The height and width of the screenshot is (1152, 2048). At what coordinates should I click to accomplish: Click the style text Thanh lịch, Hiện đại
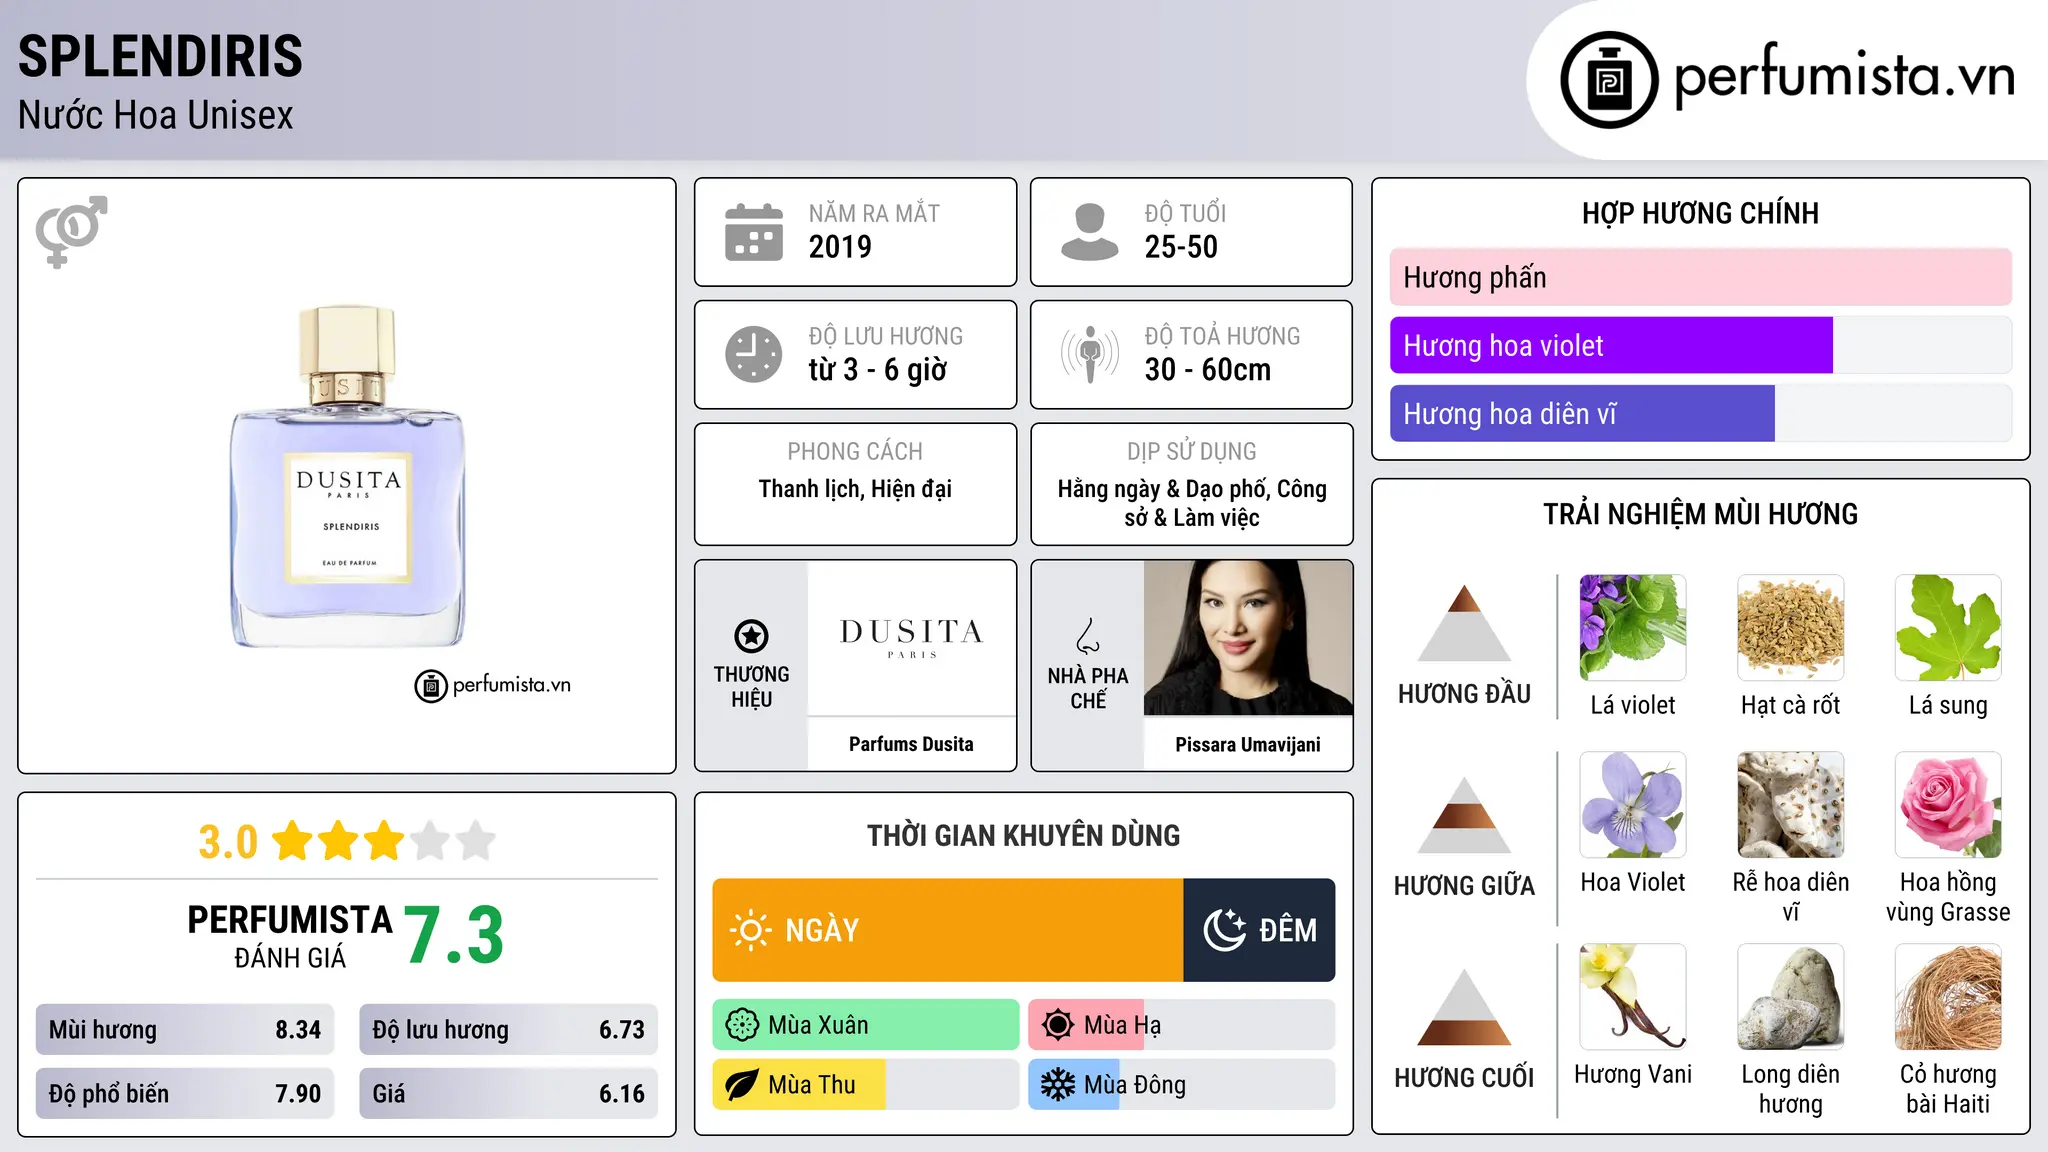click(x=855, y=489)
